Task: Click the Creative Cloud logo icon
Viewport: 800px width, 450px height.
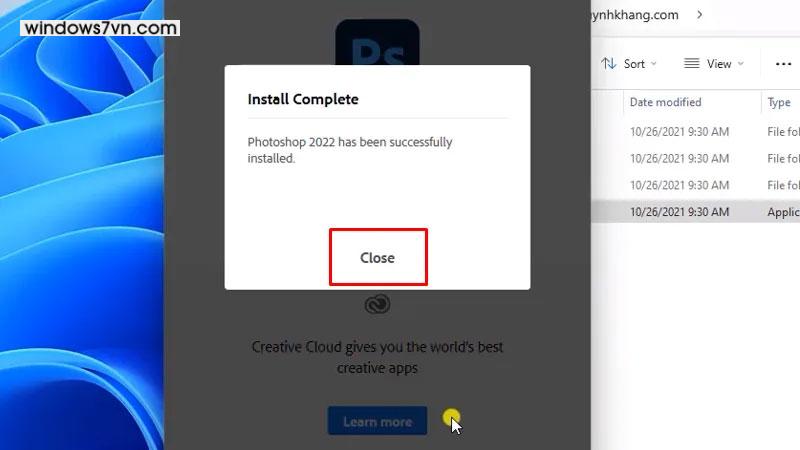Action: (377, 304)
